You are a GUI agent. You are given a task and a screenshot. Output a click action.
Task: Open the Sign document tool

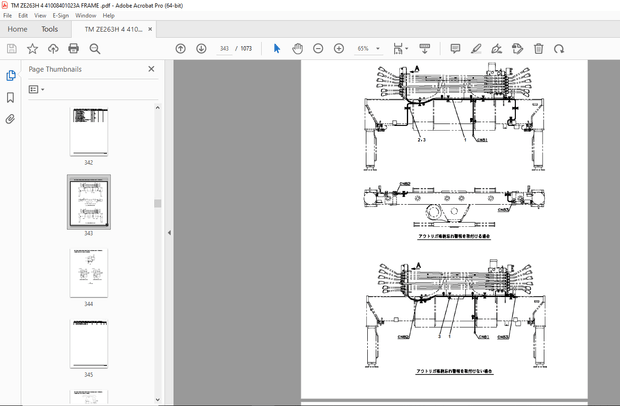coord(497,49)
